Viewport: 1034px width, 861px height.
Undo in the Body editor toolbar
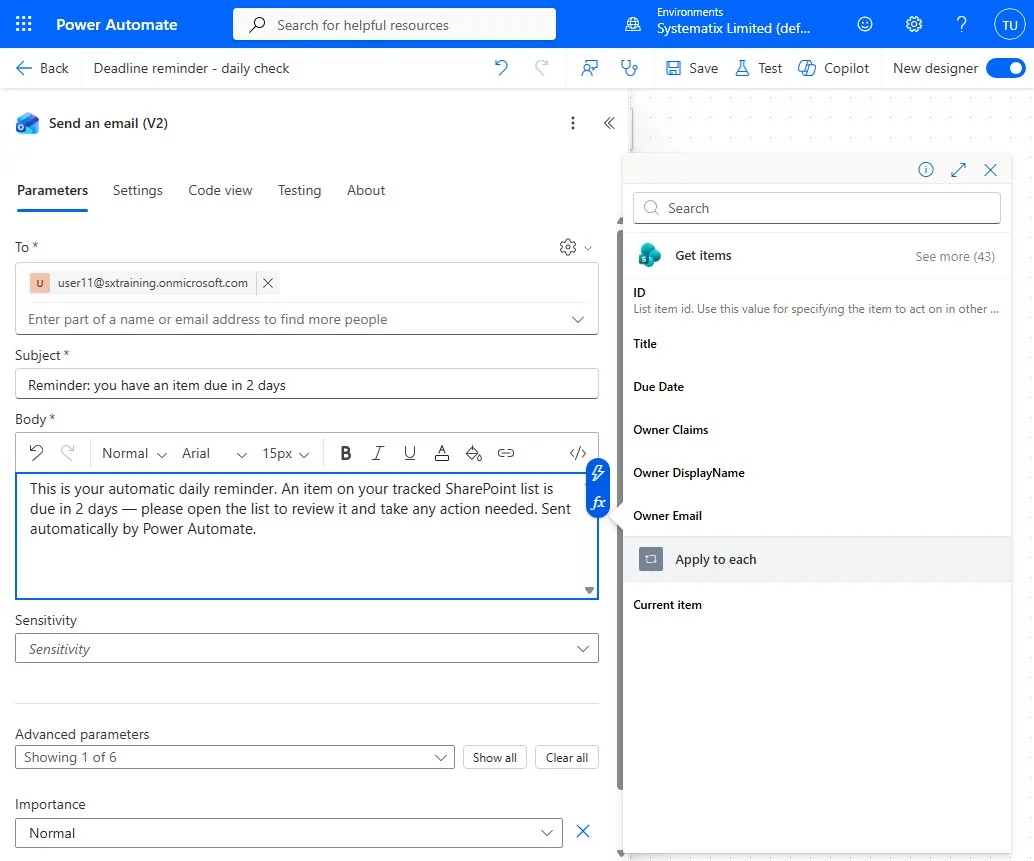(x=36, y=453)
